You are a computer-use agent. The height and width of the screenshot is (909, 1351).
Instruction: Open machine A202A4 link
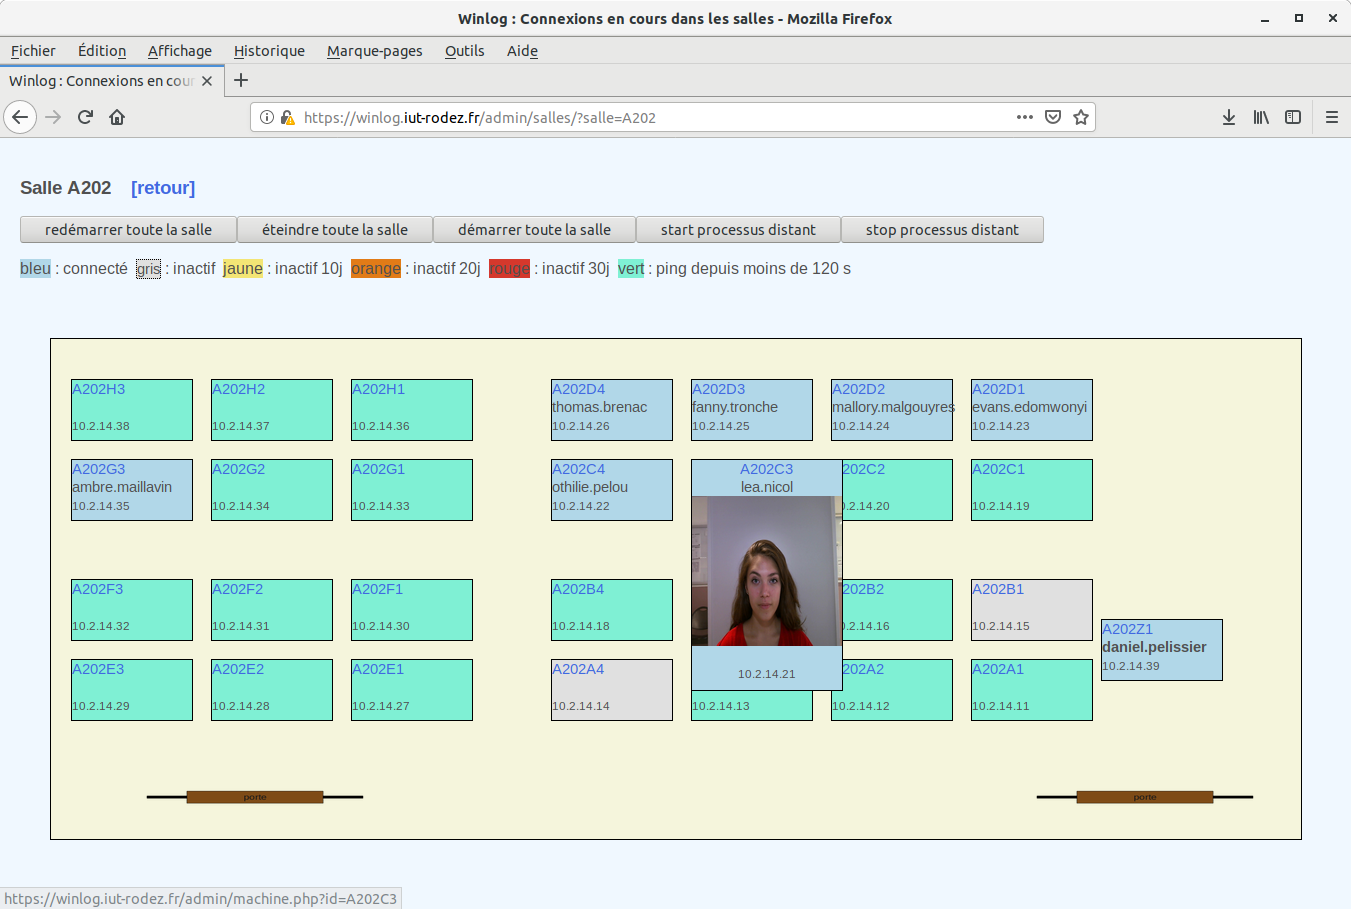point(578,669)
